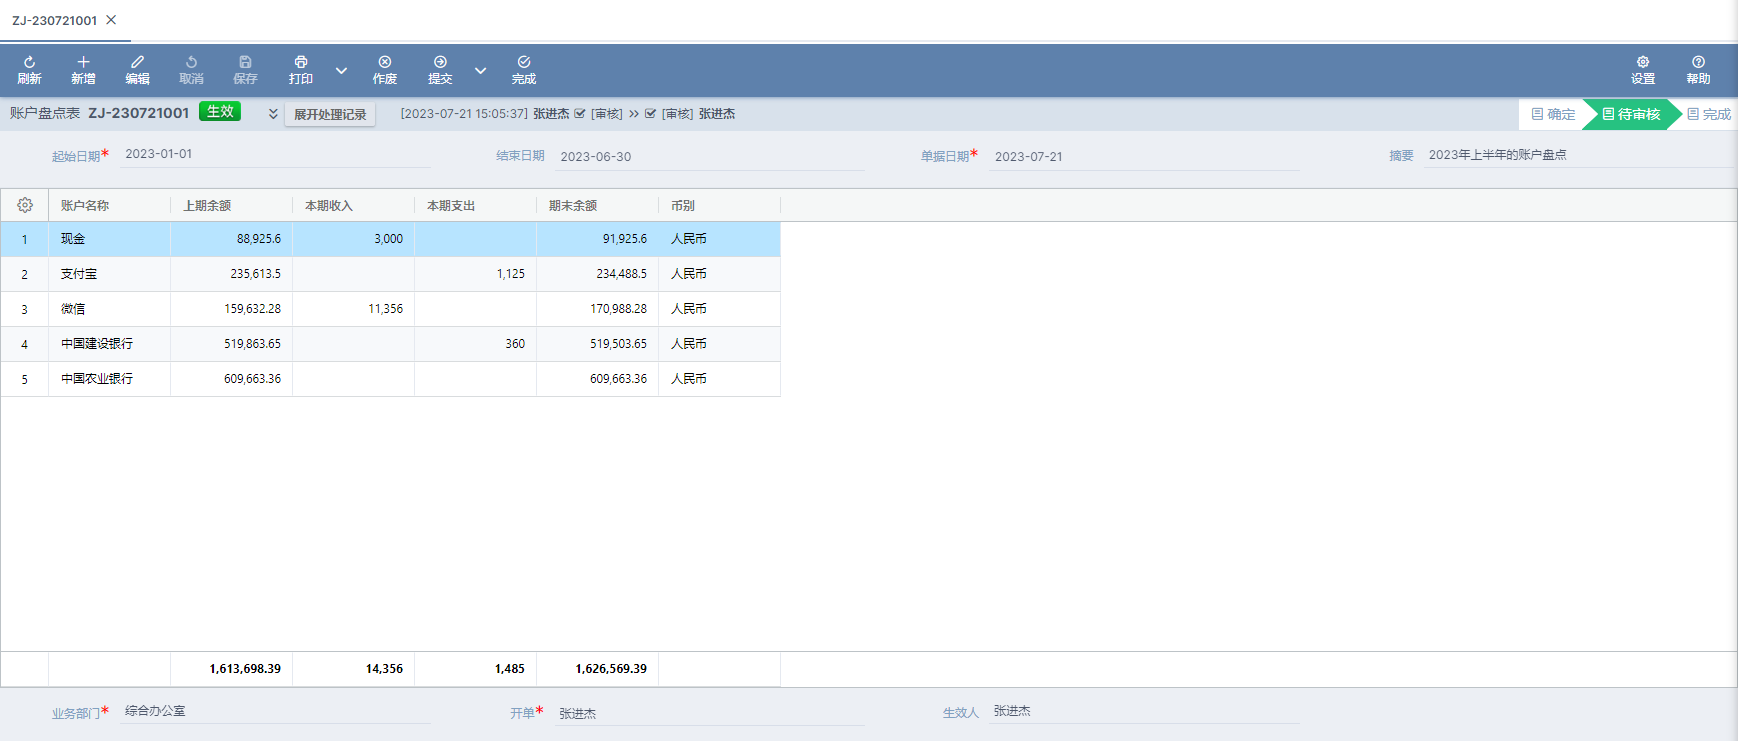This screenshot has height=741, width=1738.
Task: Open the table column settings gear
Action: (25, 205)
